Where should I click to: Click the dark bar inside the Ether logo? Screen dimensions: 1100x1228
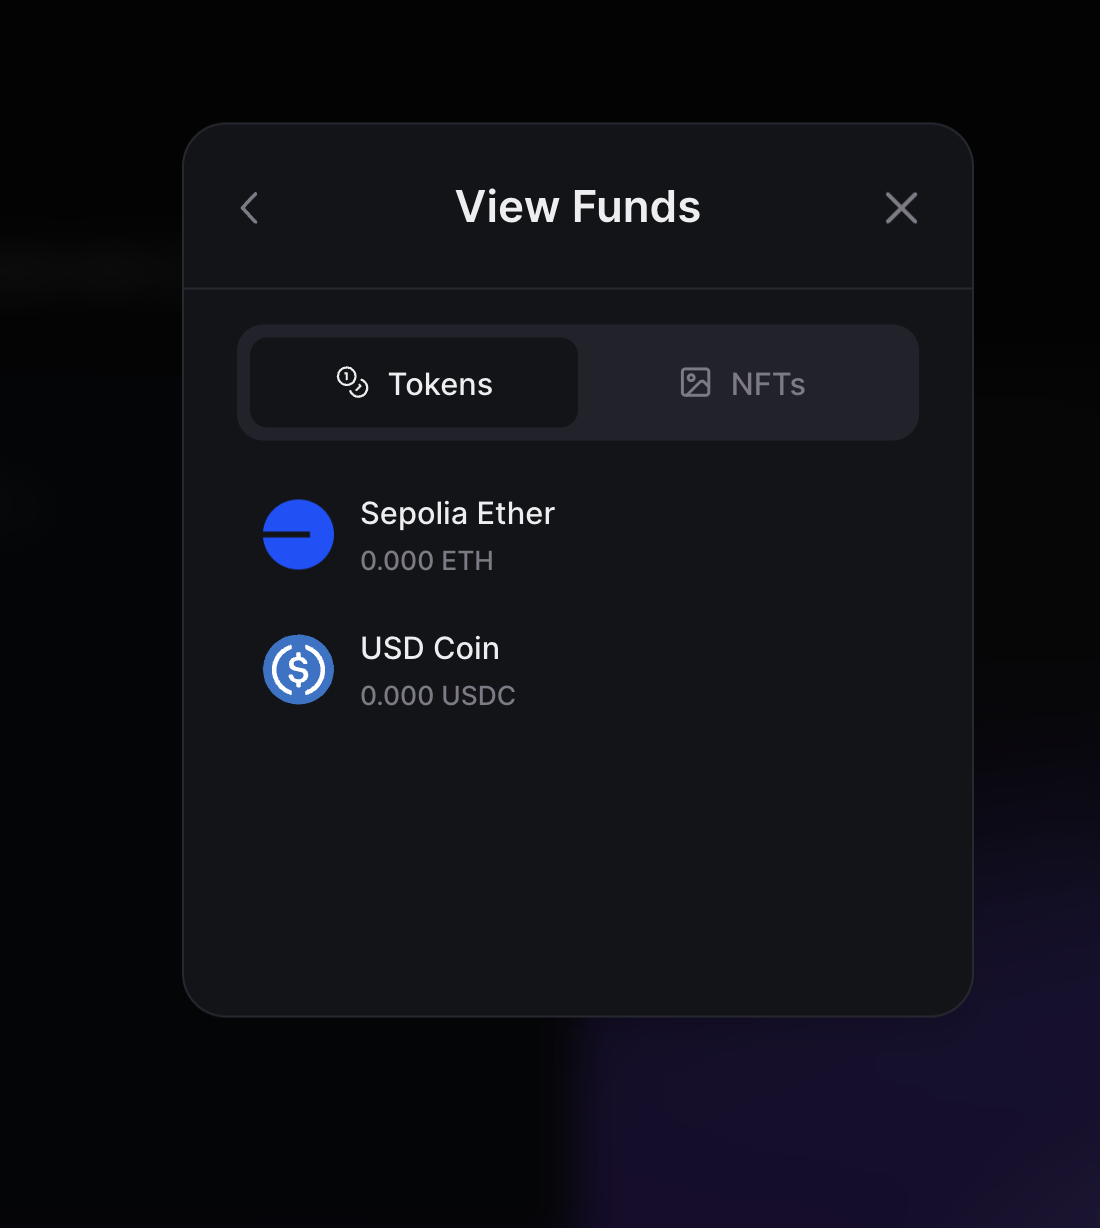(287, 534)
